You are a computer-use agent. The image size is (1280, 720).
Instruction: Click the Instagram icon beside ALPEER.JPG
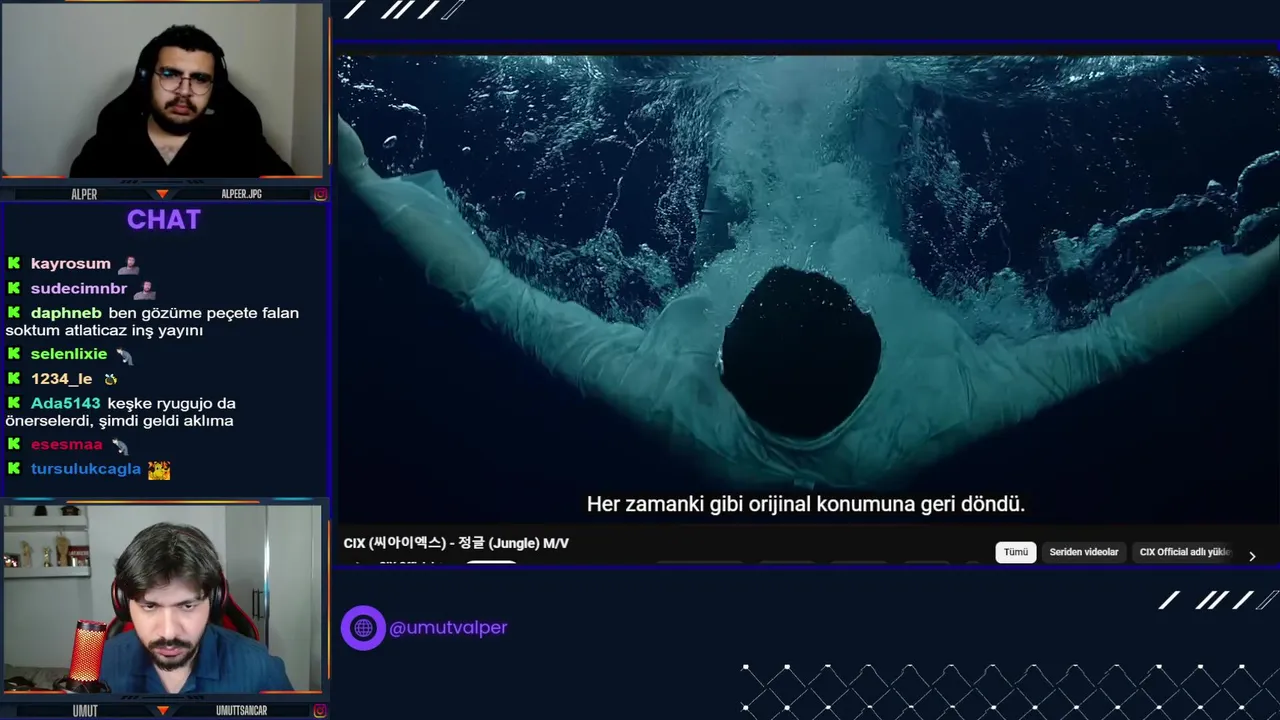320,194
